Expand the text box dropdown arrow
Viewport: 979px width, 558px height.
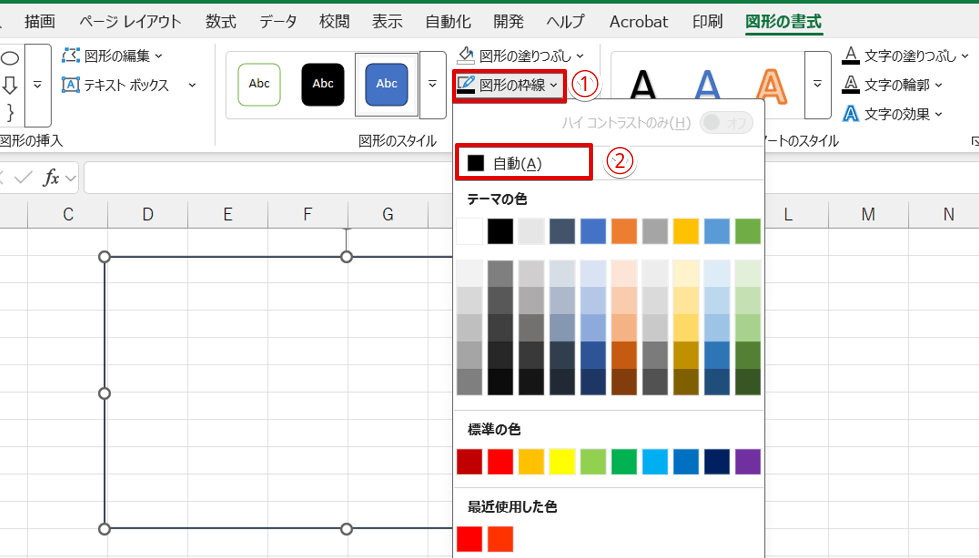(x=192, y=85)
